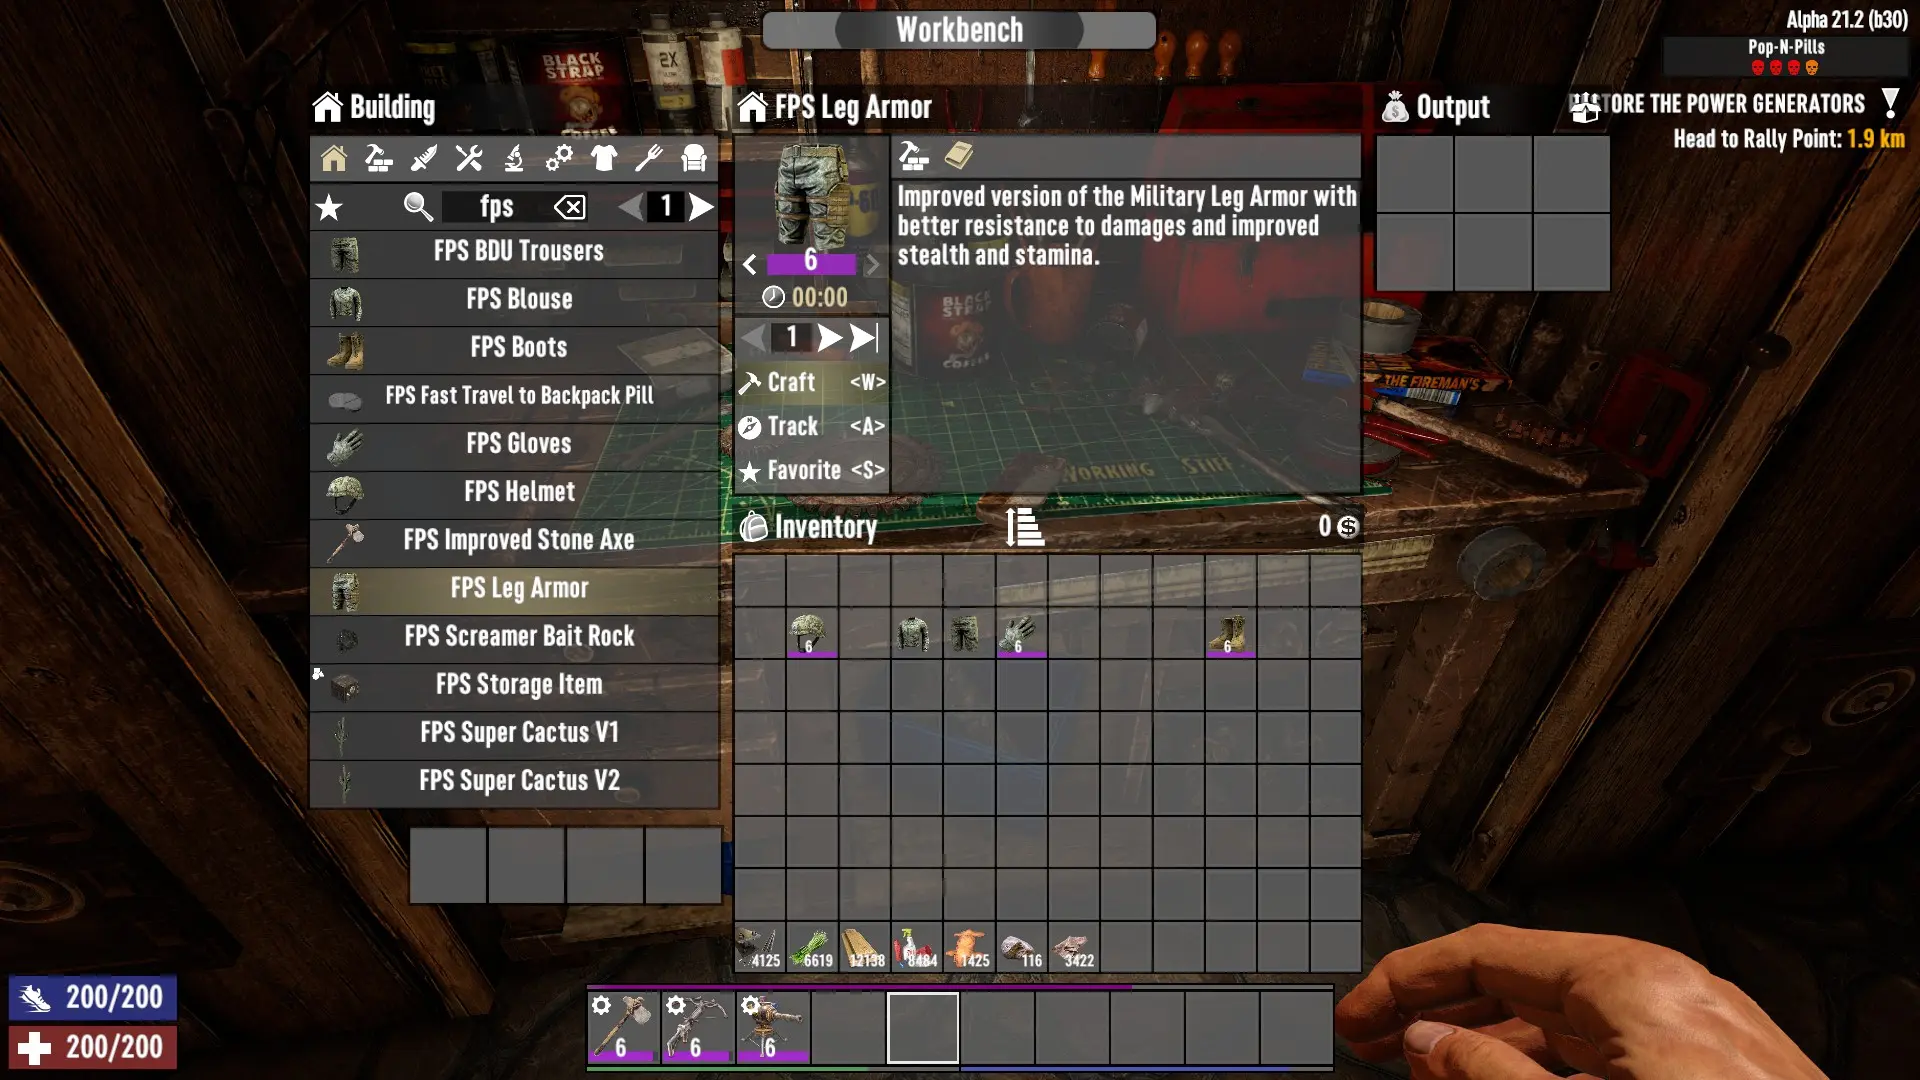Toggle Track option with A shortcut
This screenshot has height=1080, width=1920.
(810, 425)
